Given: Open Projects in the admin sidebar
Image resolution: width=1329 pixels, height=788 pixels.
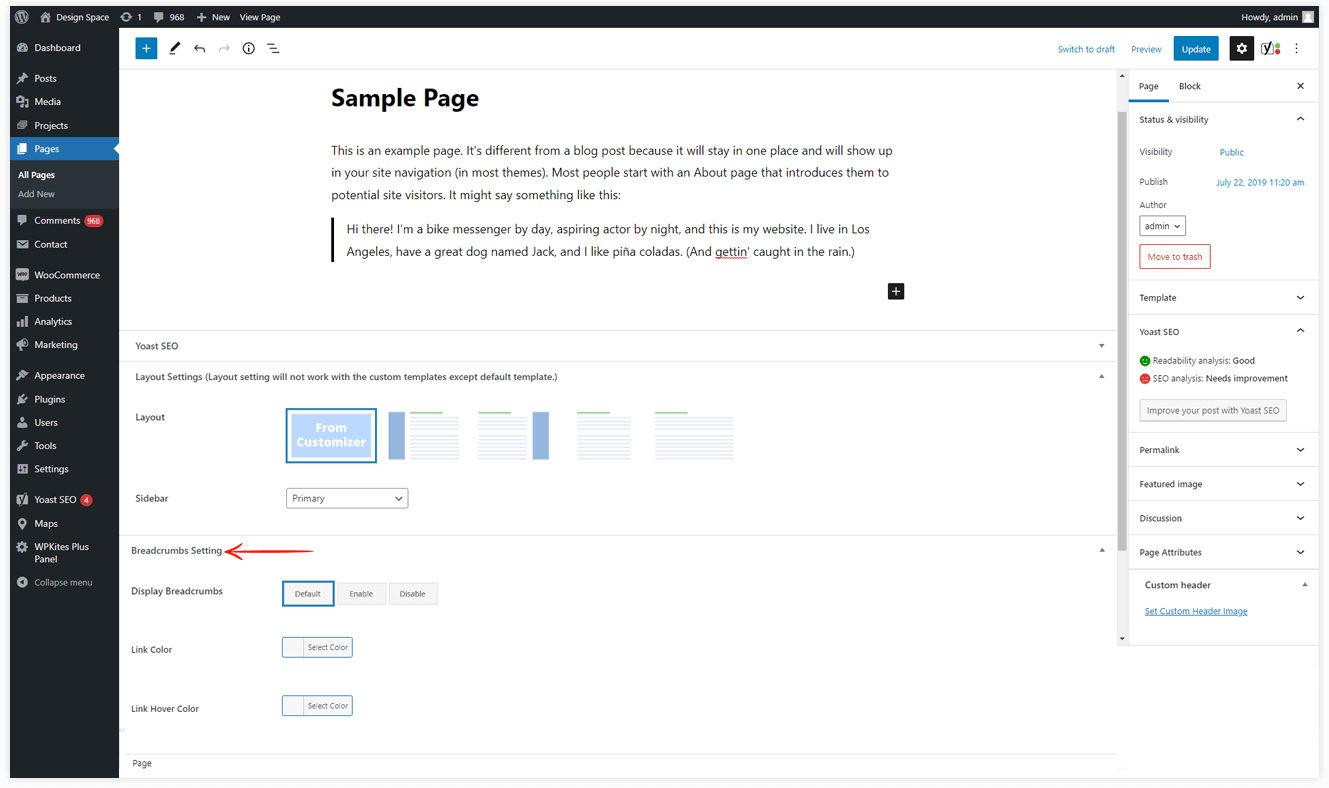Looking at the screenshot, I should point(64,125).
